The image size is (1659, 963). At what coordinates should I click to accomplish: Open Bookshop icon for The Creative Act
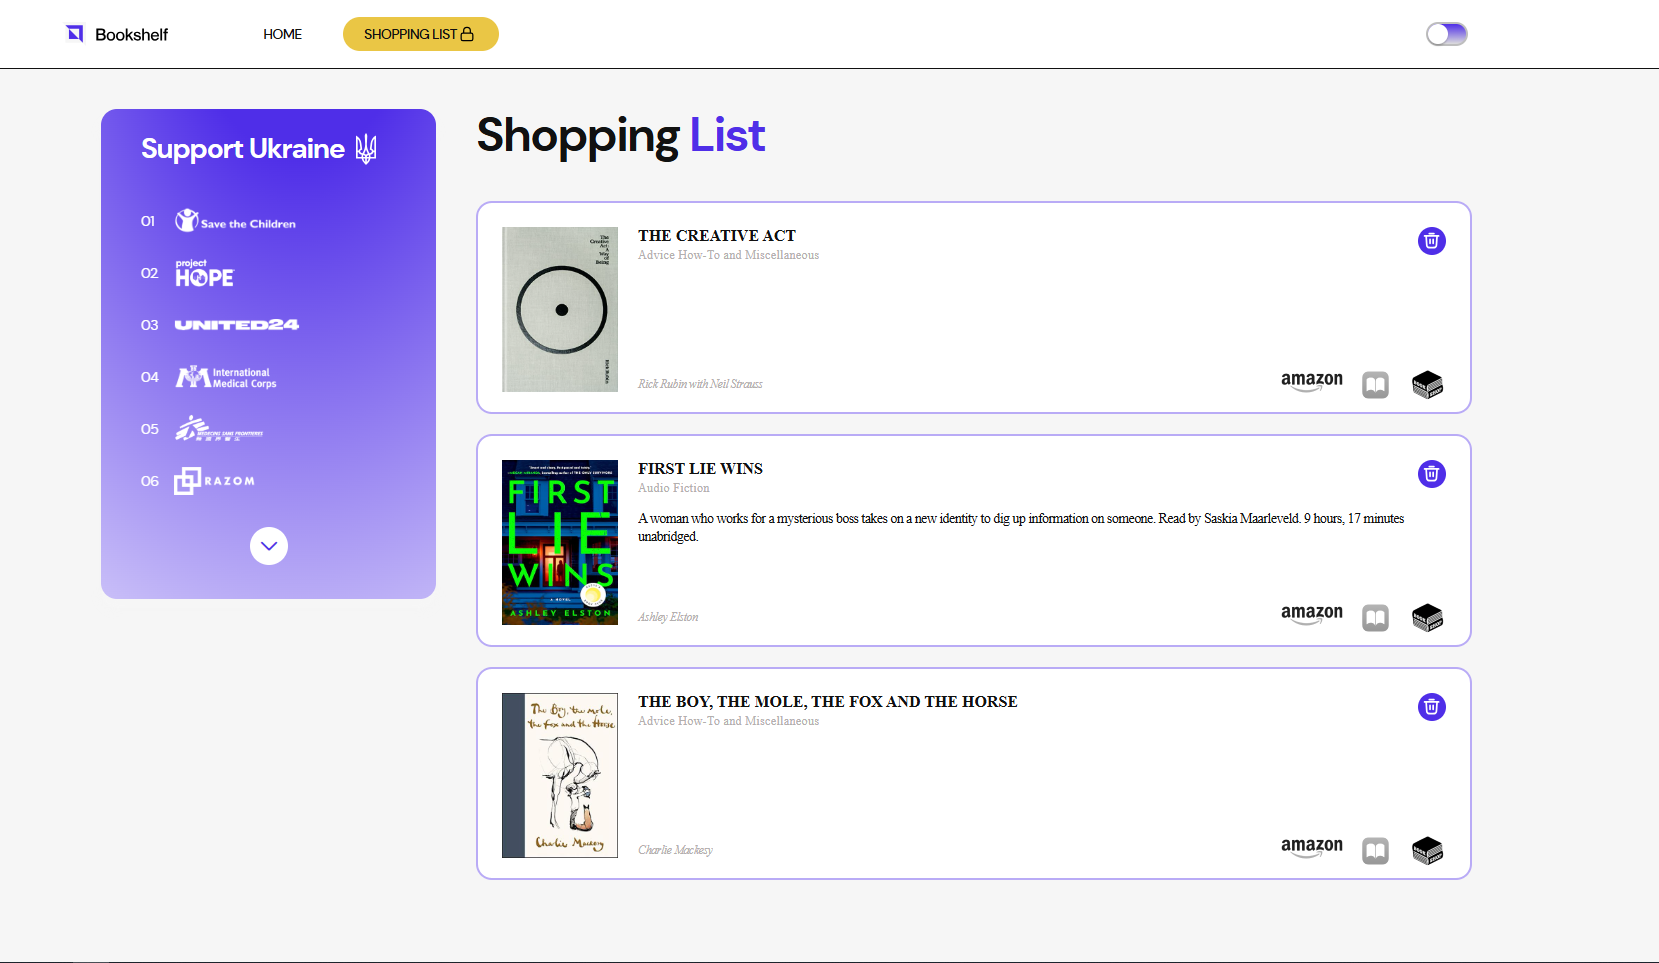coord(1427,385)
